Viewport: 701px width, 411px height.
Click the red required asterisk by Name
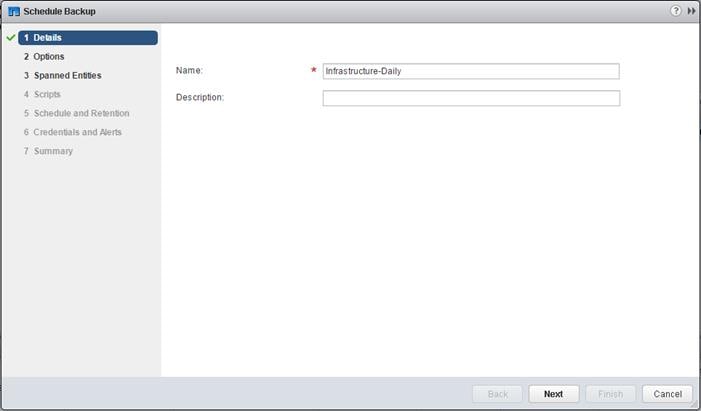coord(313,70)
